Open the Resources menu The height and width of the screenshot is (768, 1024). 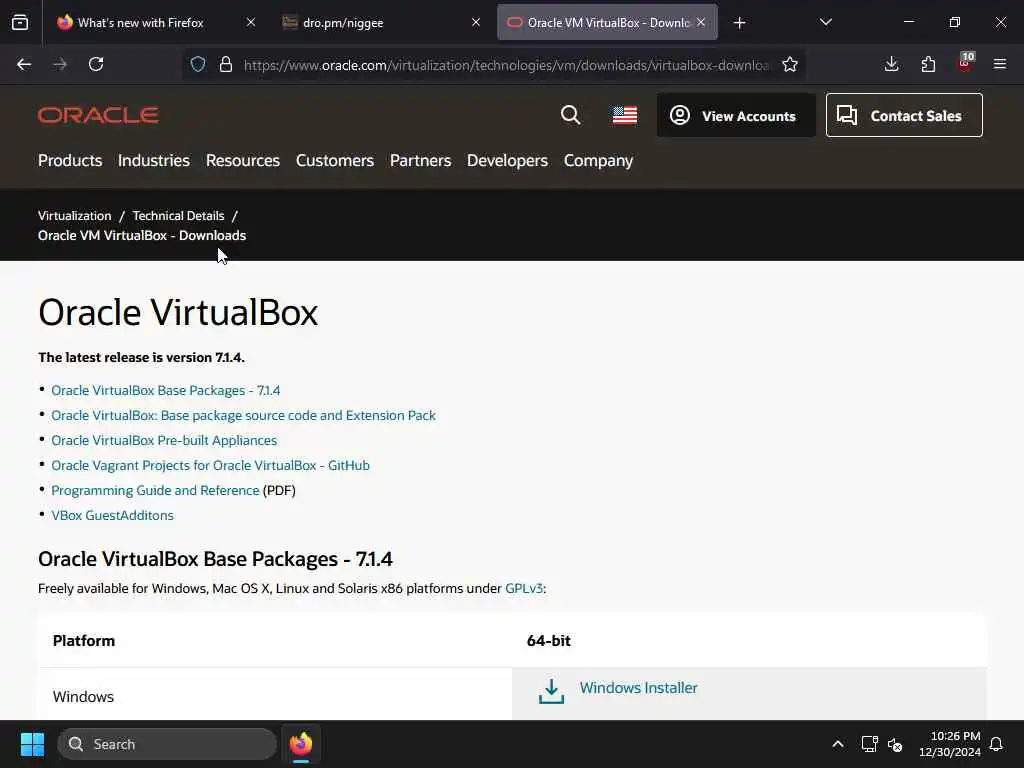click(x=242, y=161)
